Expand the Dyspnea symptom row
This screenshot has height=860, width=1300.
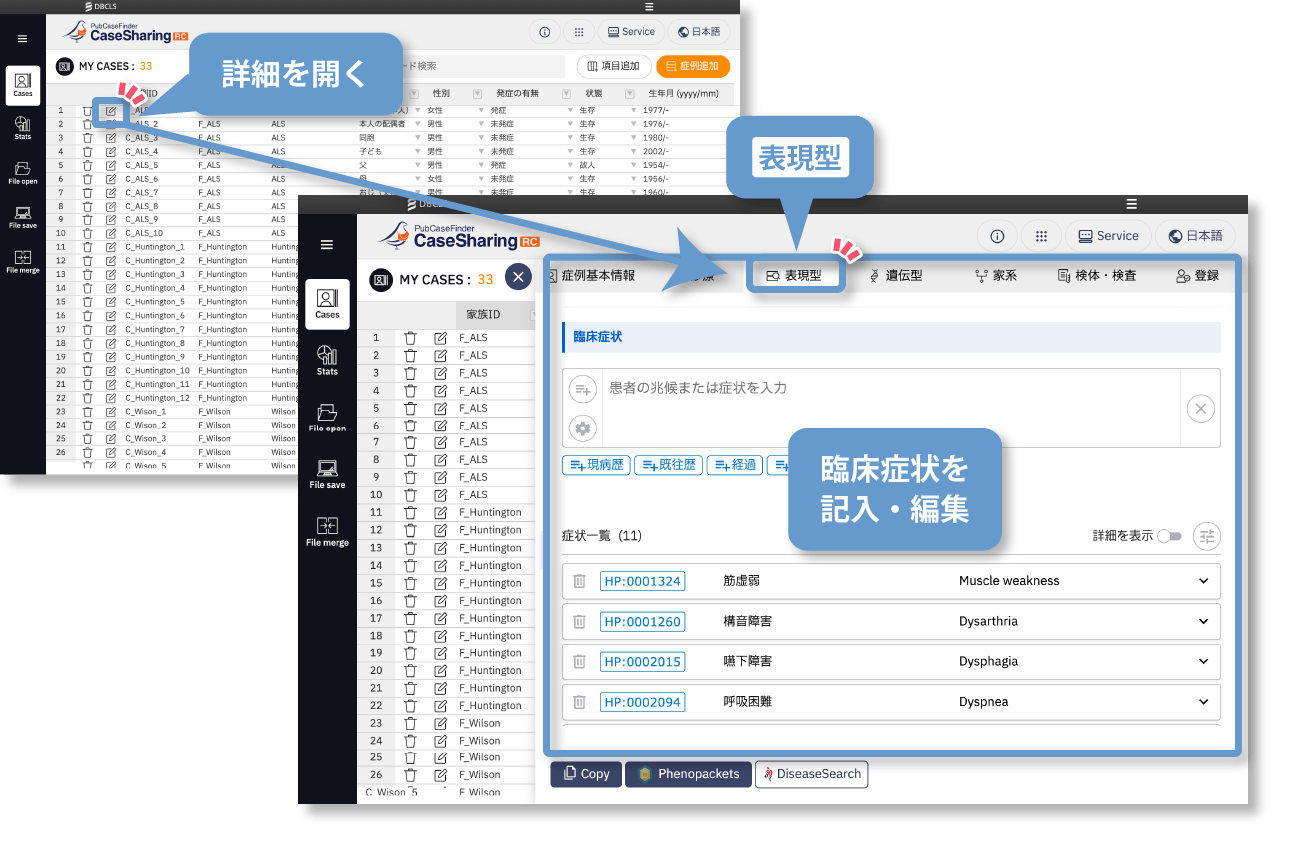click(1203, 702)
